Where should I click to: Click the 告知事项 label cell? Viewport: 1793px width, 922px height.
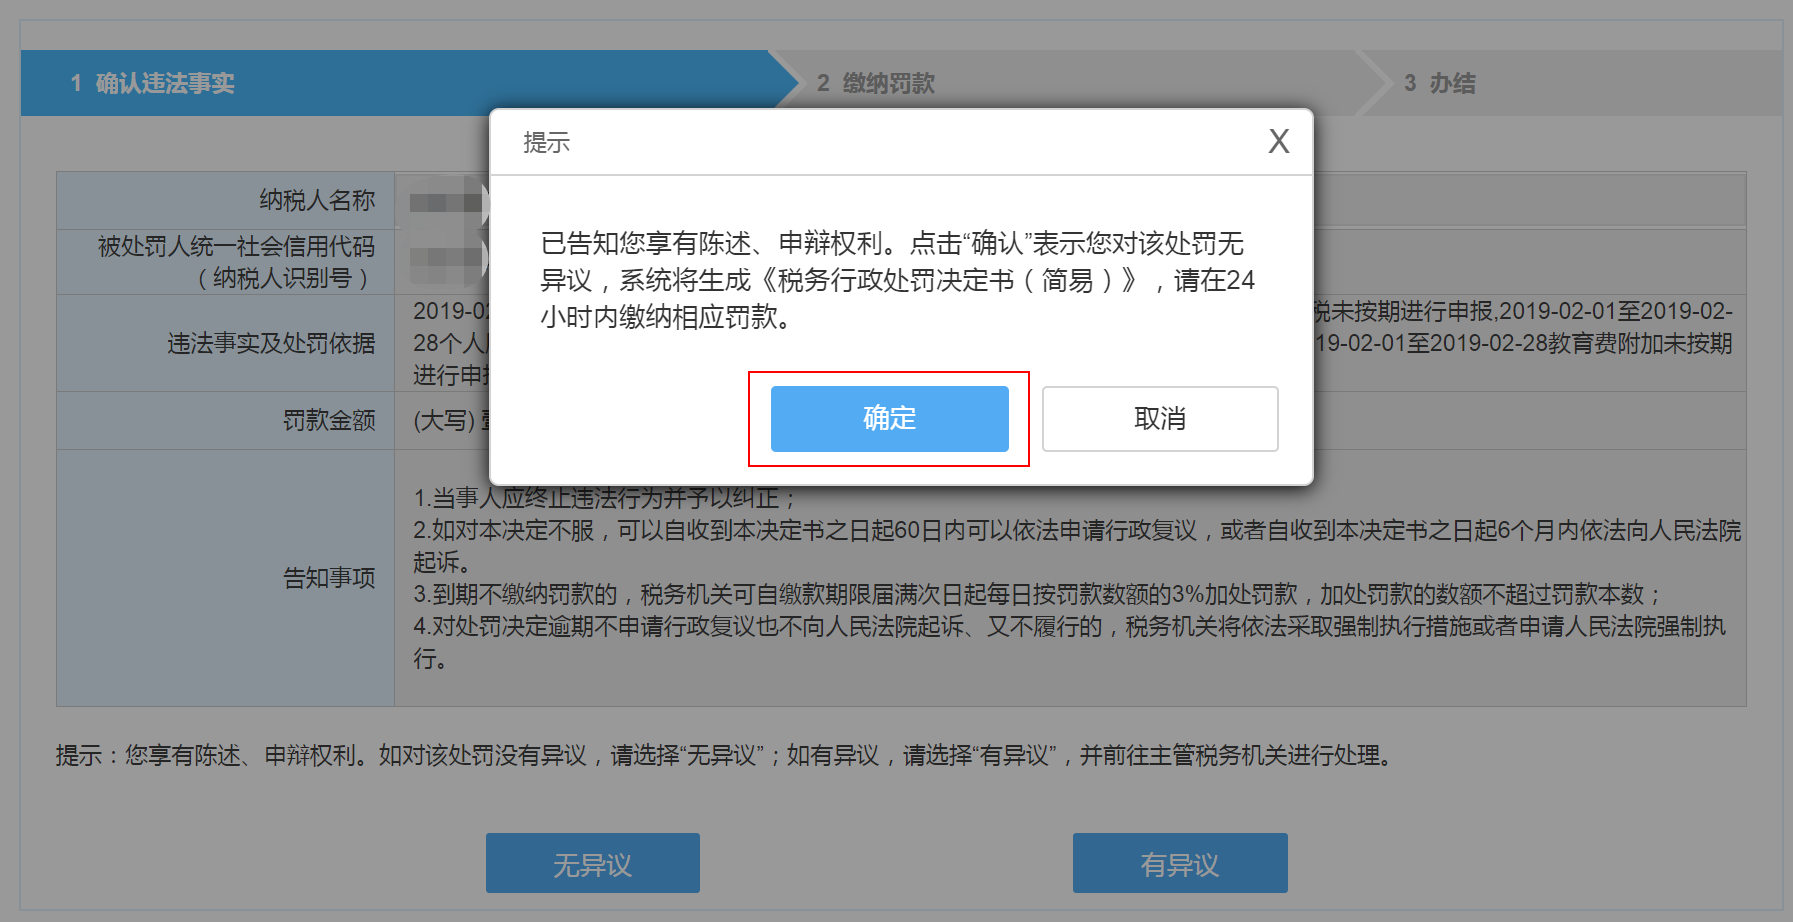226,578
